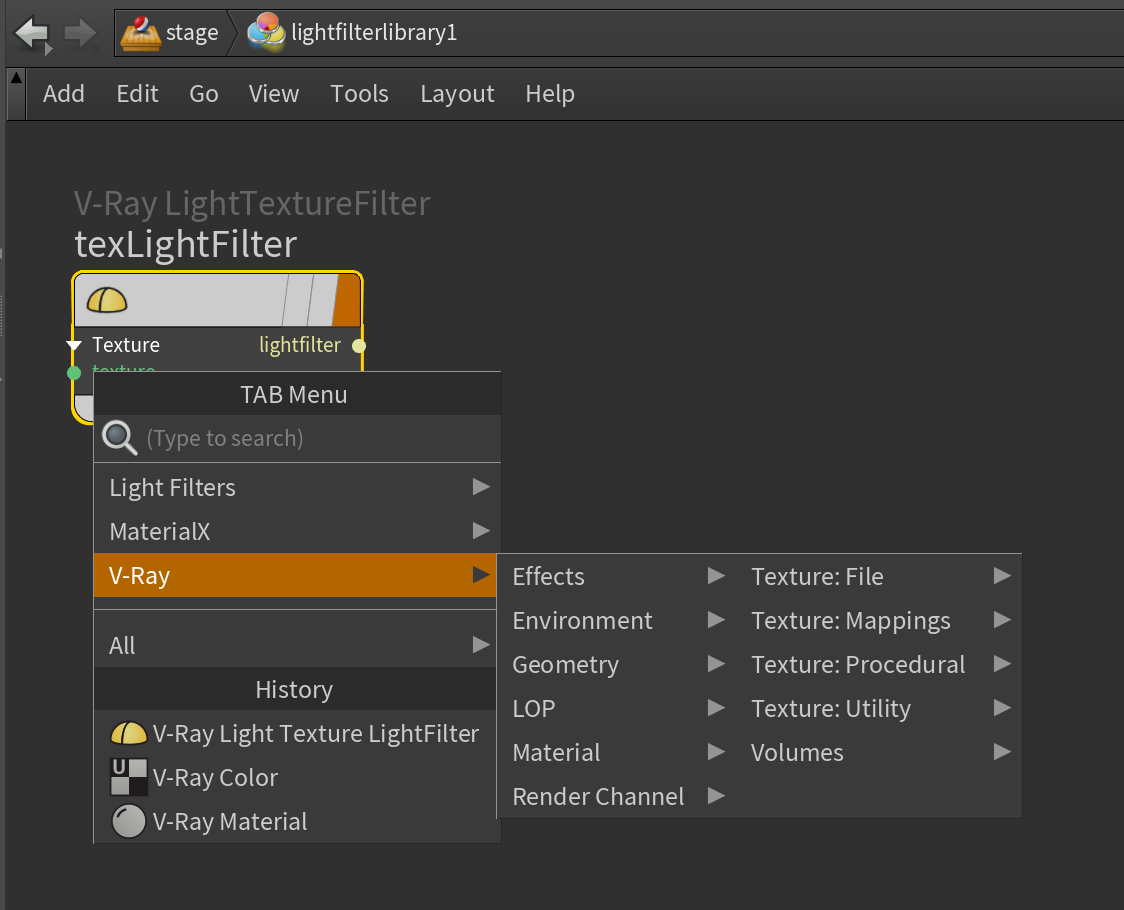Open the Help menu

[550, 94]
